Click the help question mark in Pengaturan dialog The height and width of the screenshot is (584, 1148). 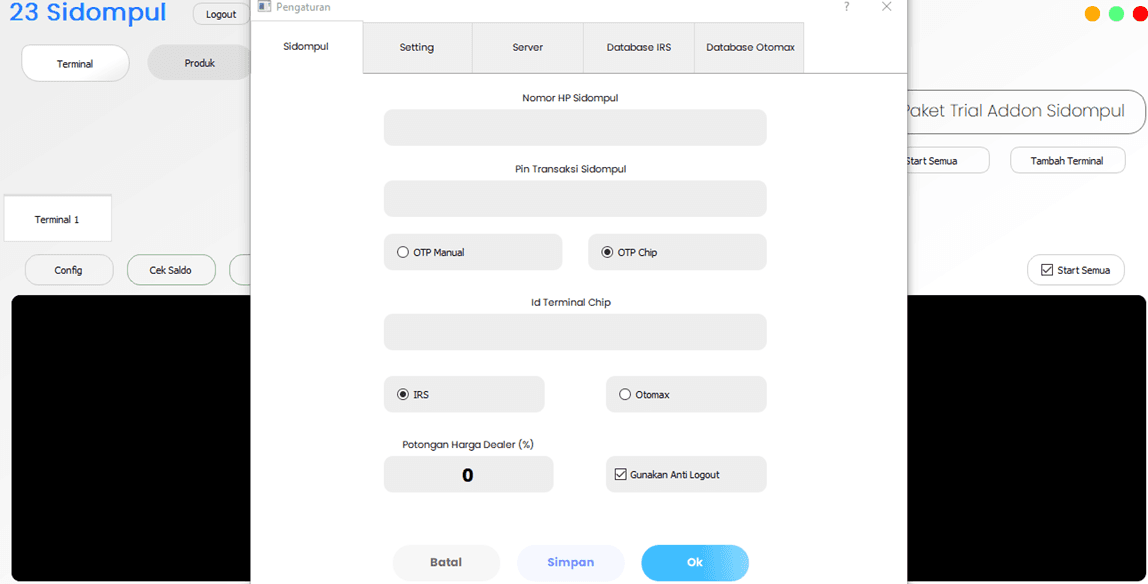847,7
